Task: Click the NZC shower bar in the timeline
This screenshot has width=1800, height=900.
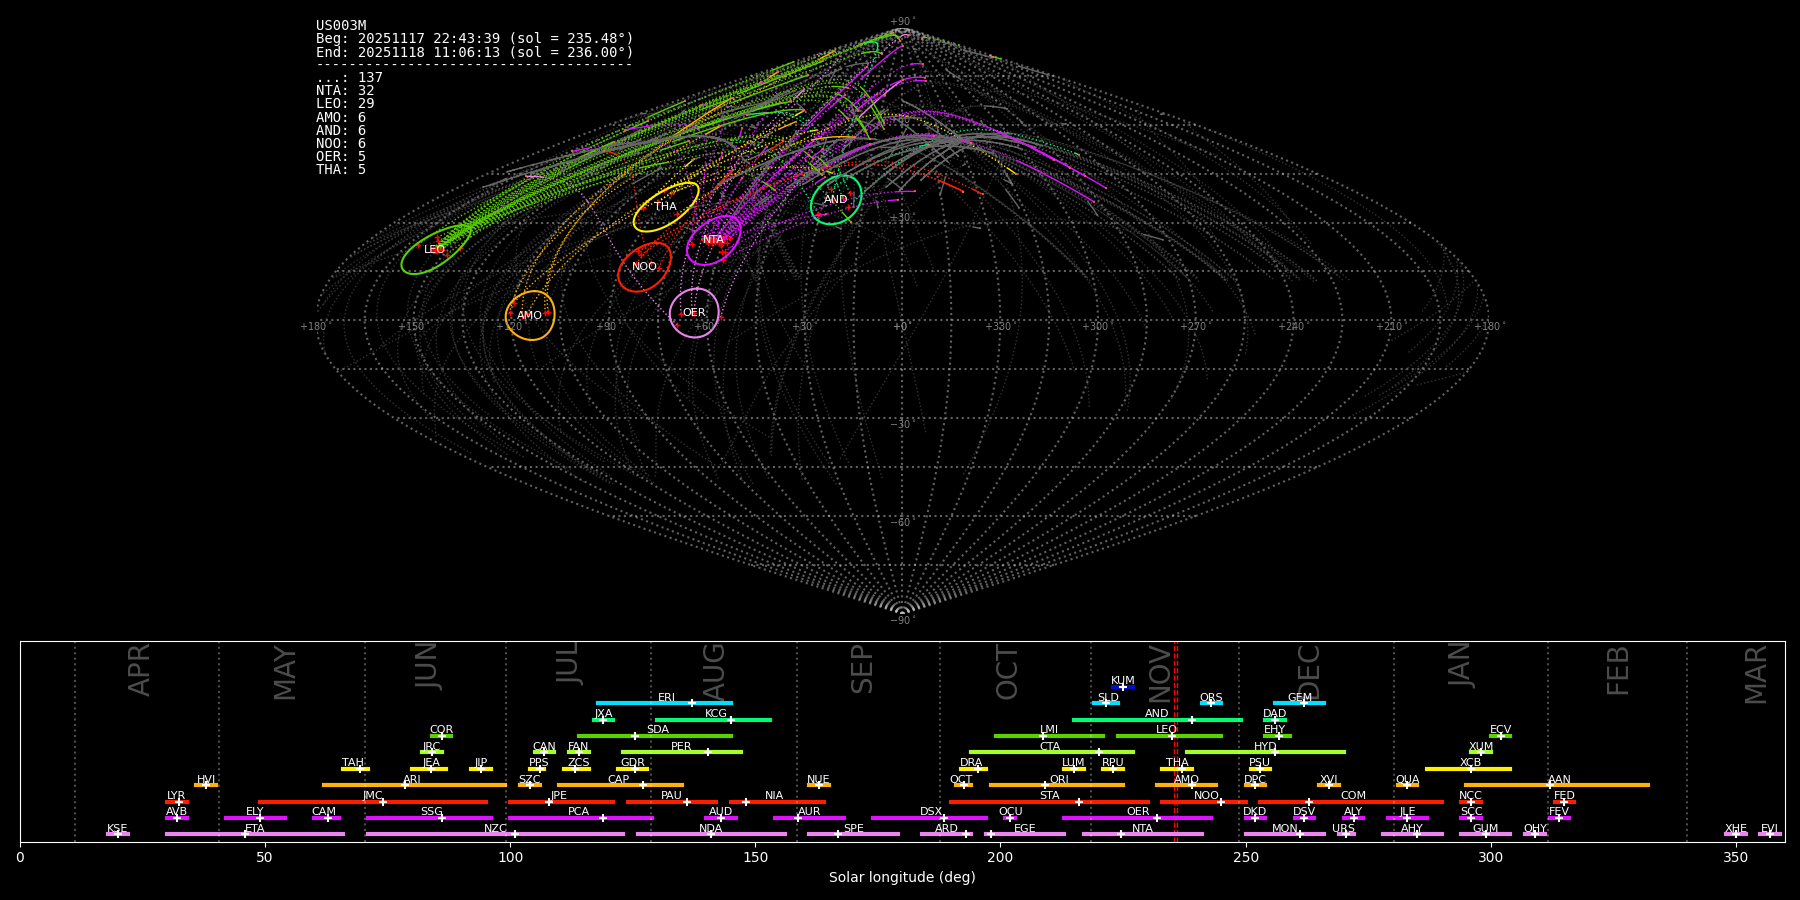Action: point(495,834)
